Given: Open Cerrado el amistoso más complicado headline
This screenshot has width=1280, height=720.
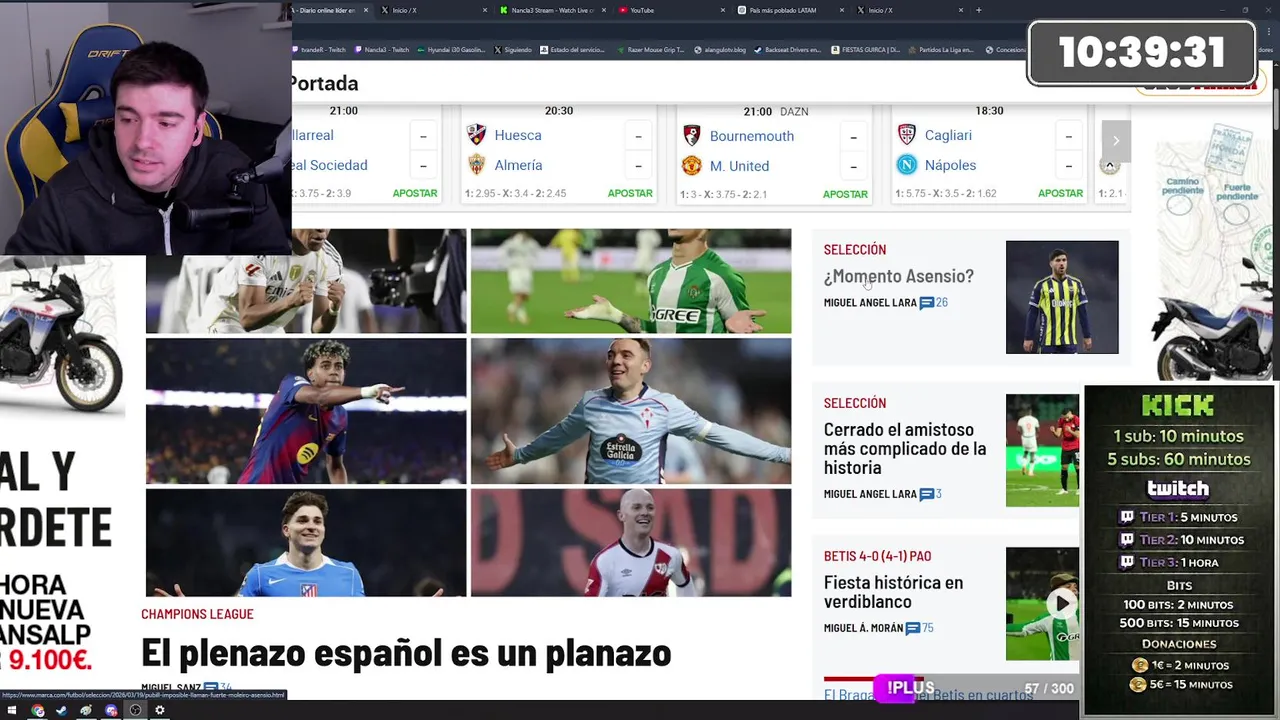Looking at the screenshot, I should [x=905, y=448].
